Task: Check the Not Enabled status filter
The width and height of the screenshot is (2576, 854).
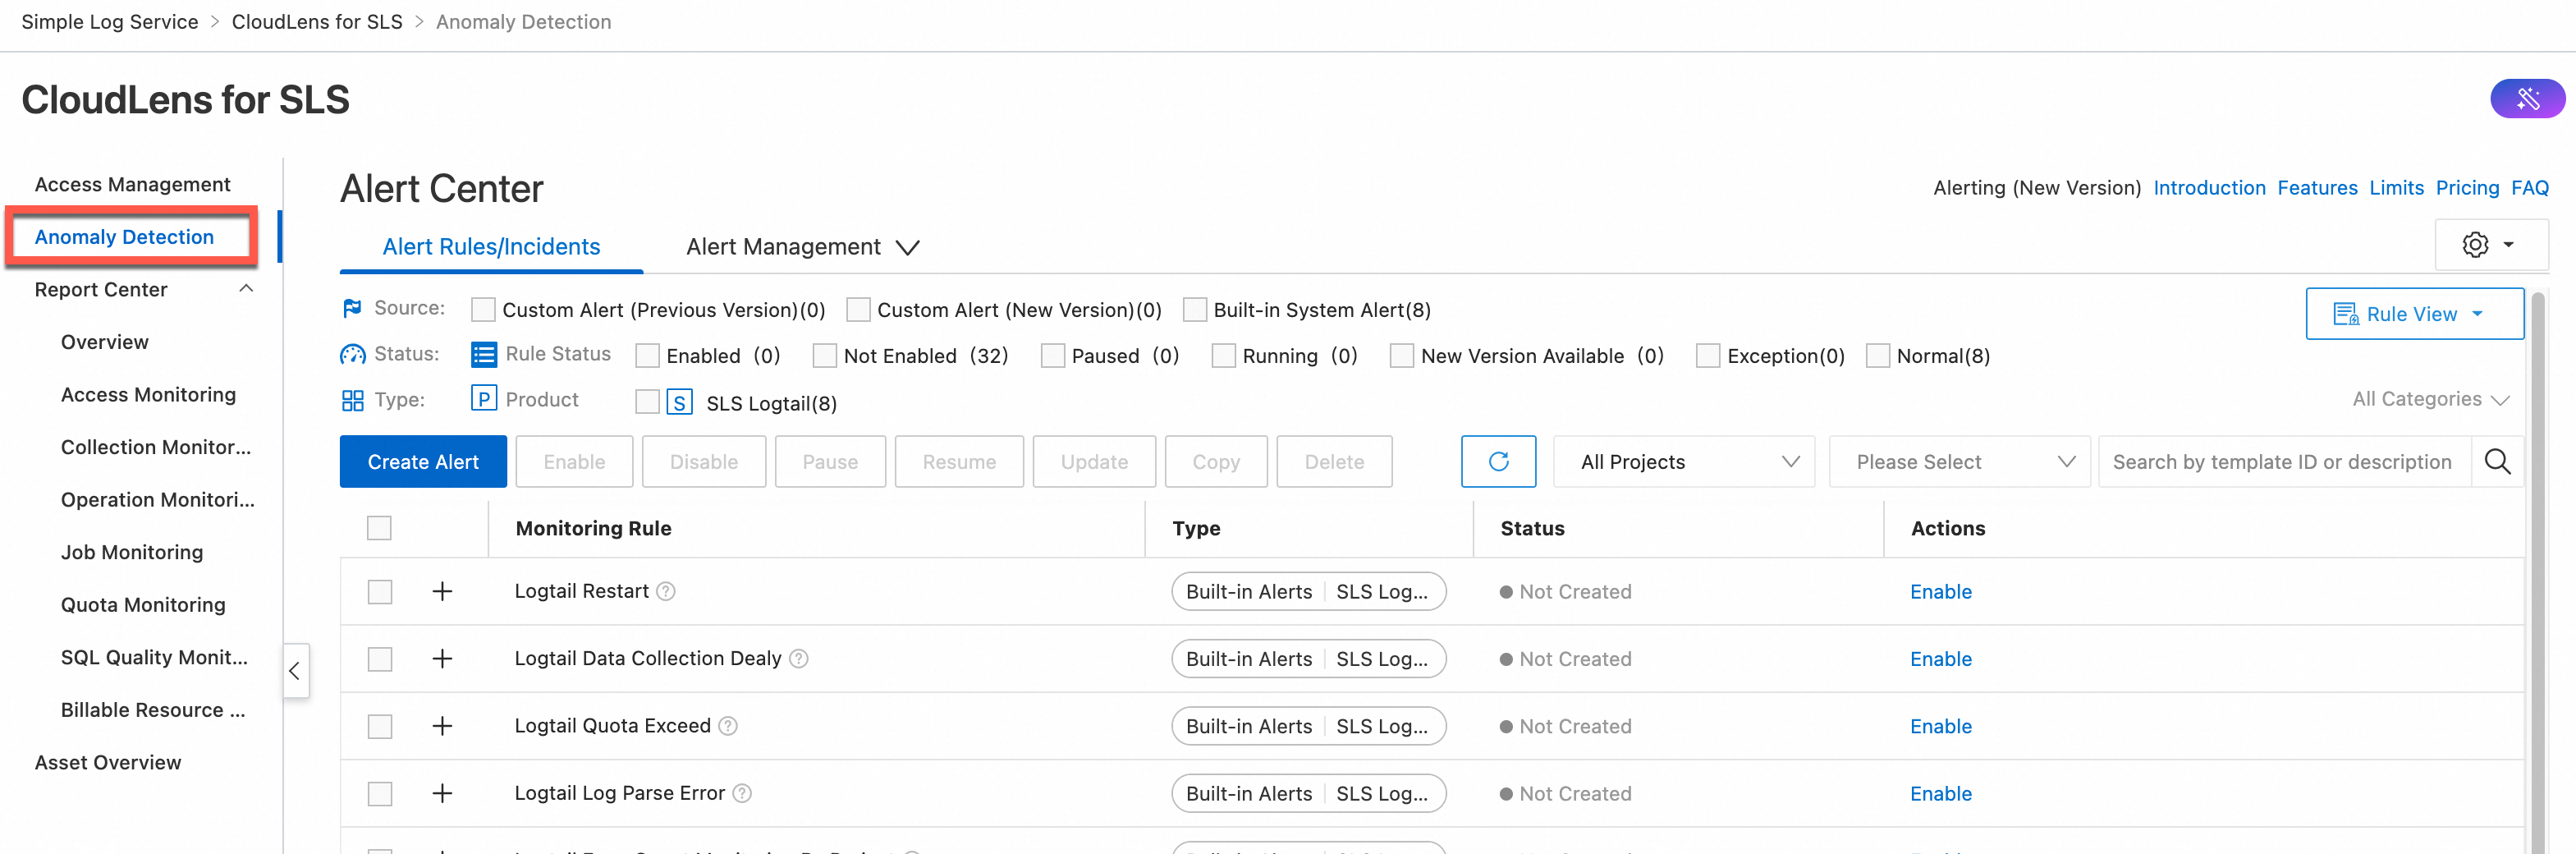Action: point(824,356)
